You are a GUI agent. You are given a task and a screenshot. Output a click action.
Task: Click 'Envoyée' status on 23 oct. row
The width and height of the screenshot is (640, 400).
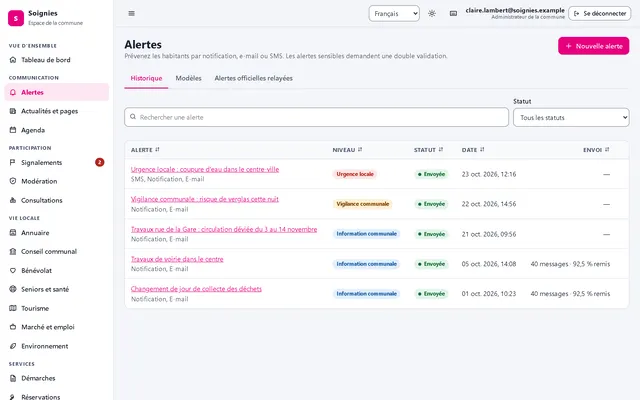pos(431,174)
